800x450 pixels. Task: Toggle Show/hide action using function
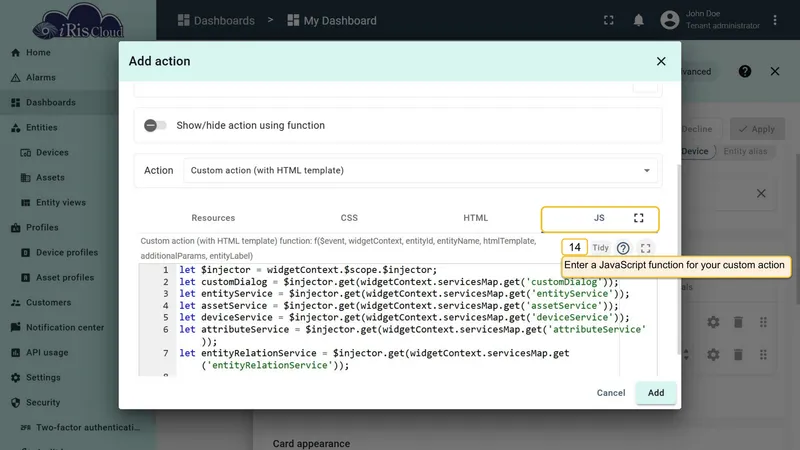pos(155,126)
